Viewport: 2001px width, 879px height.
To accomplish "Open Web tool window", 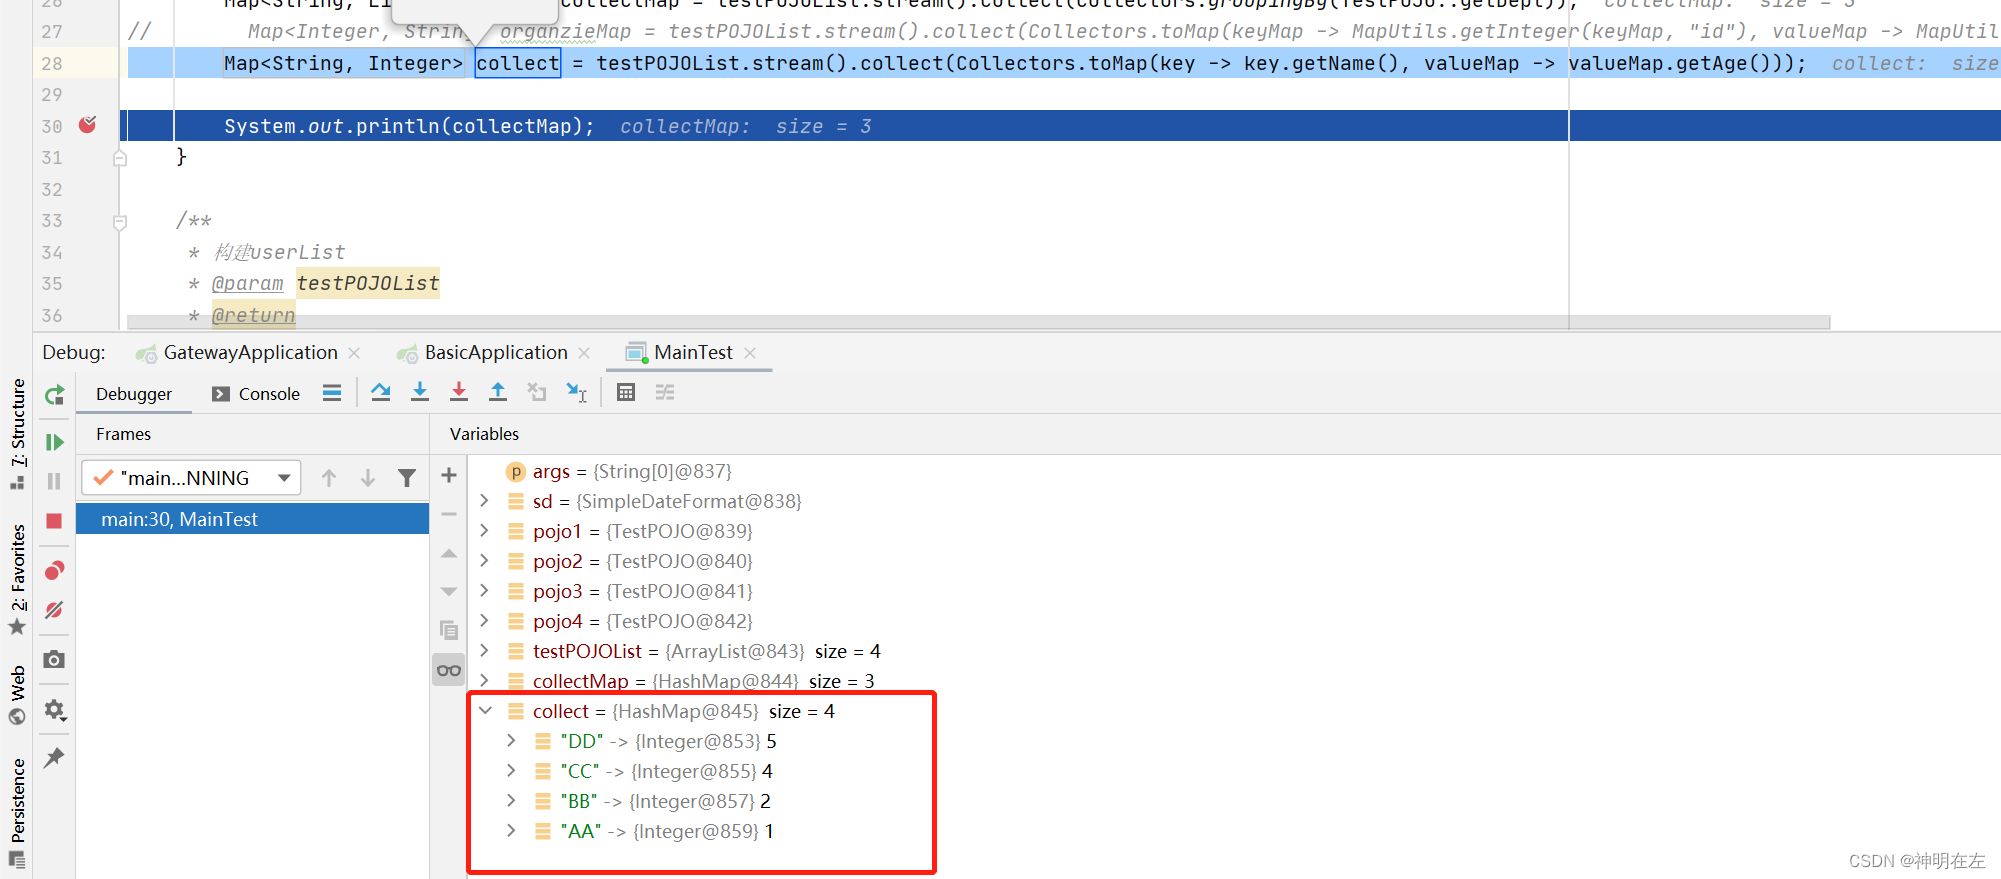I will coord(17,694).
